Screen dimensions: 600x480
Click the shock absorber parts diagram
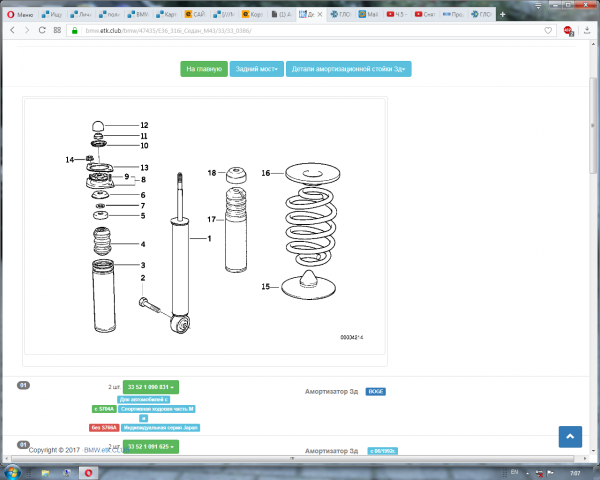coord(205,225)
